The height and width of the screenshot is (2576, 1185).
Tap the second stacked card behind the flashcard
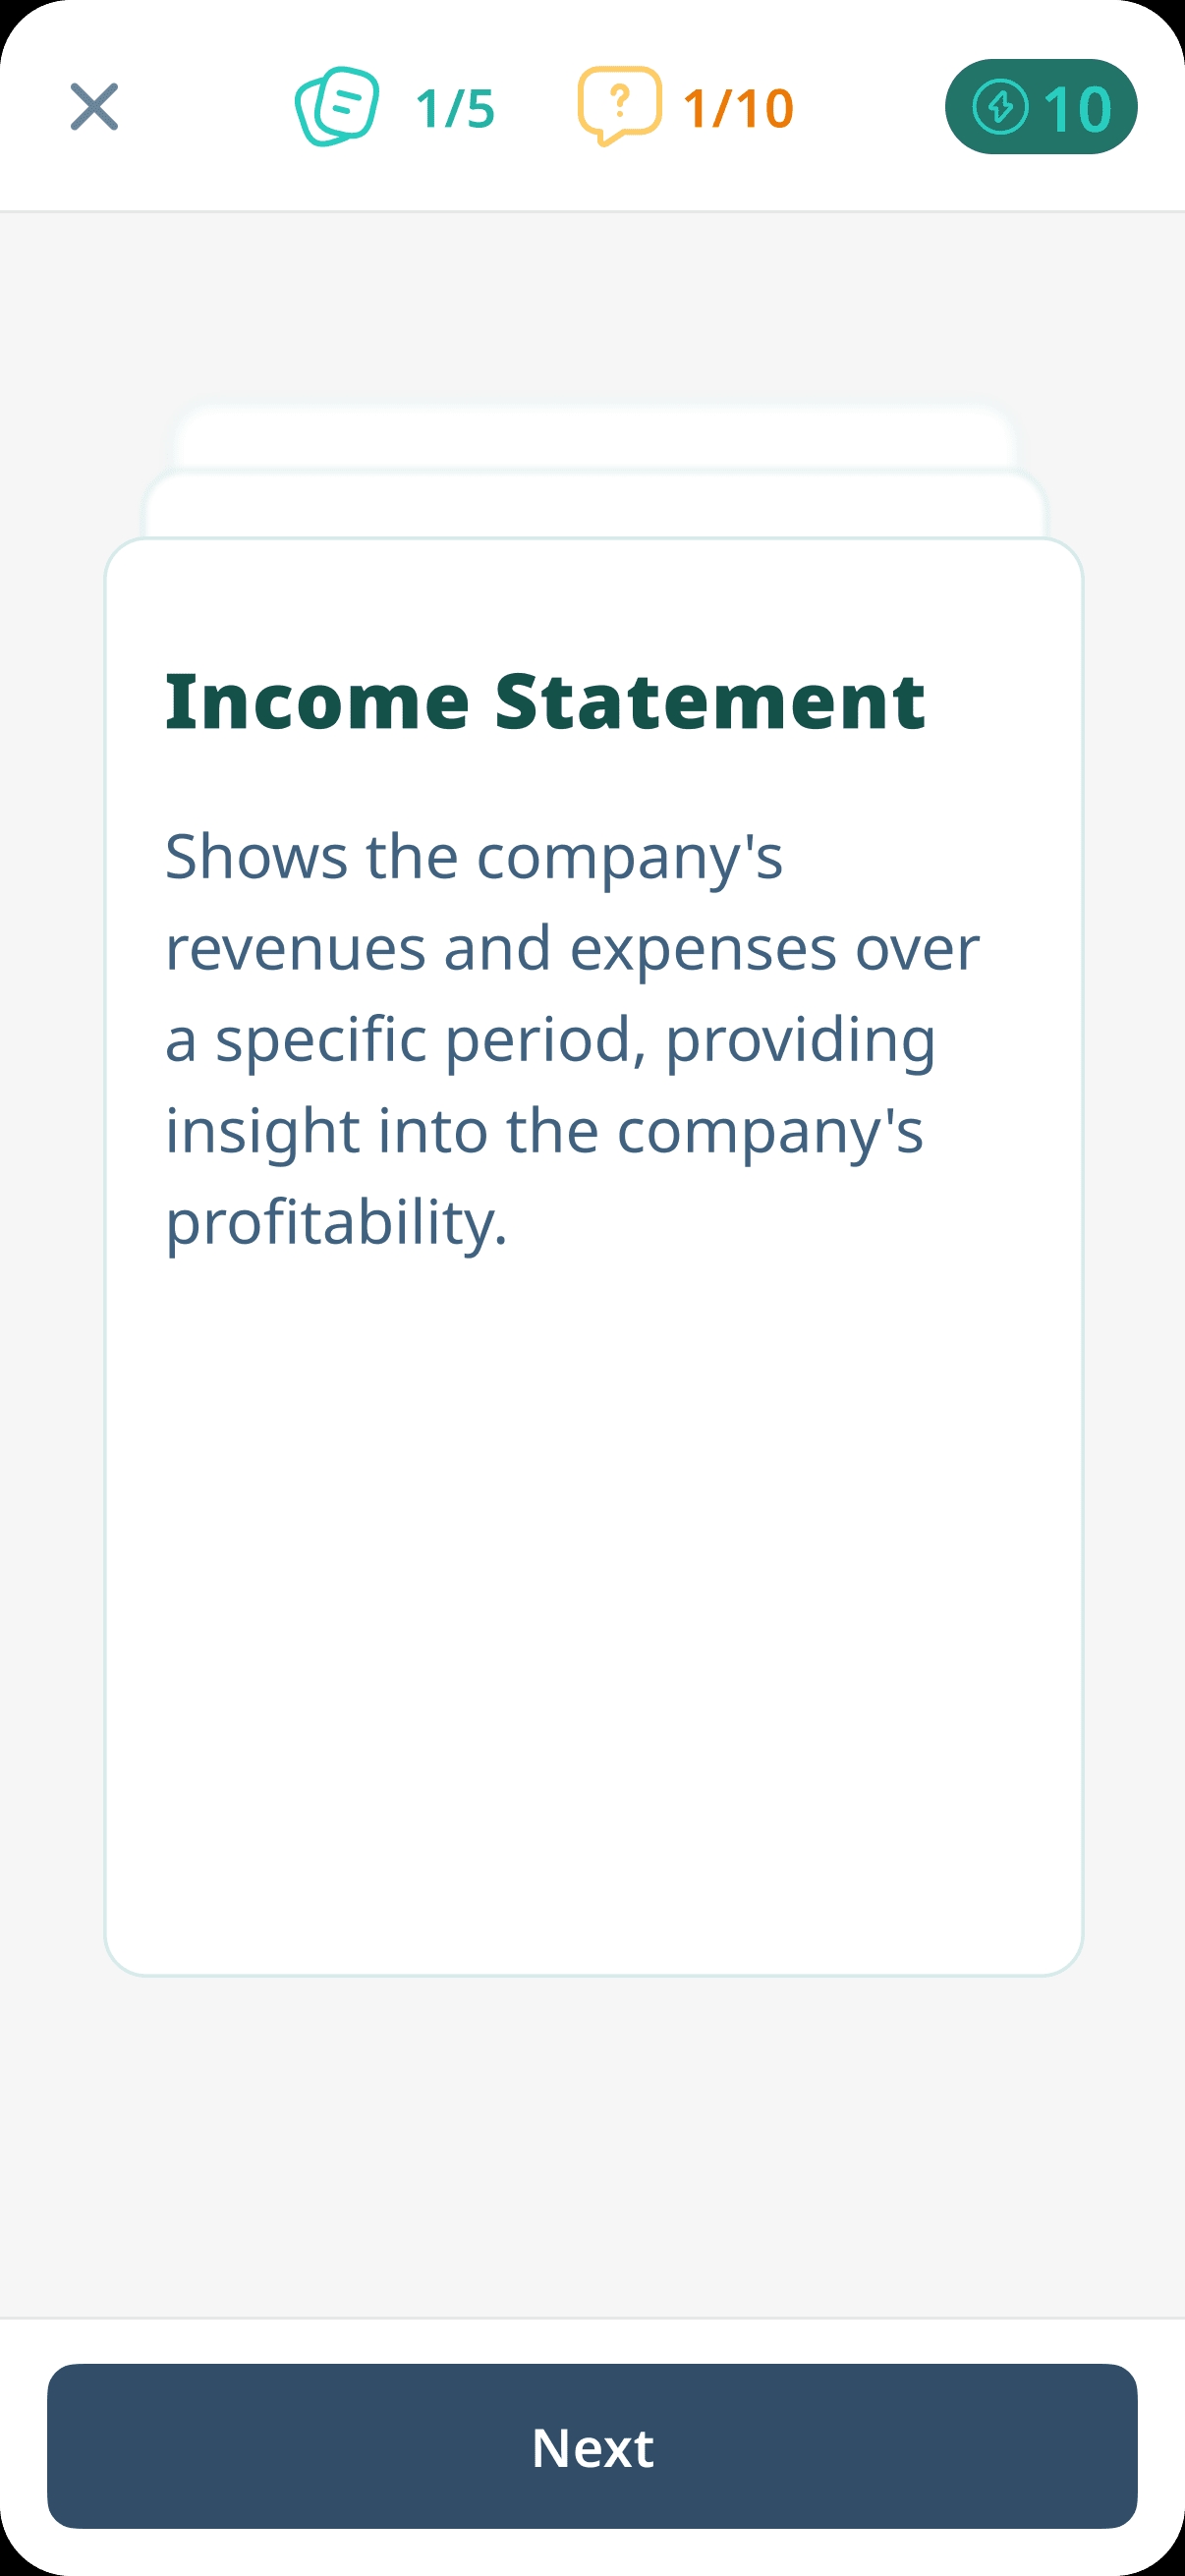594,505
